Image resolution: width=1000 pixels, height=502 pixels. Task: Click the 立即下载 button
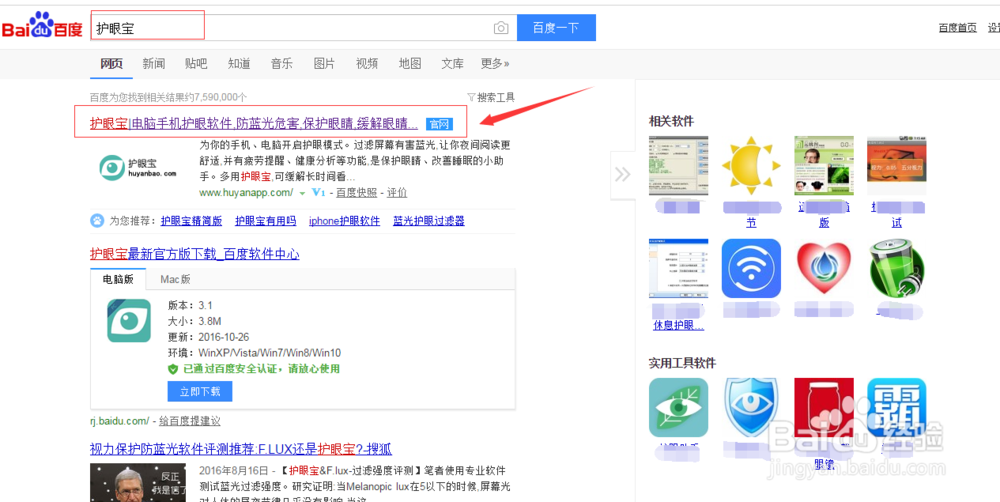[200, 392]
